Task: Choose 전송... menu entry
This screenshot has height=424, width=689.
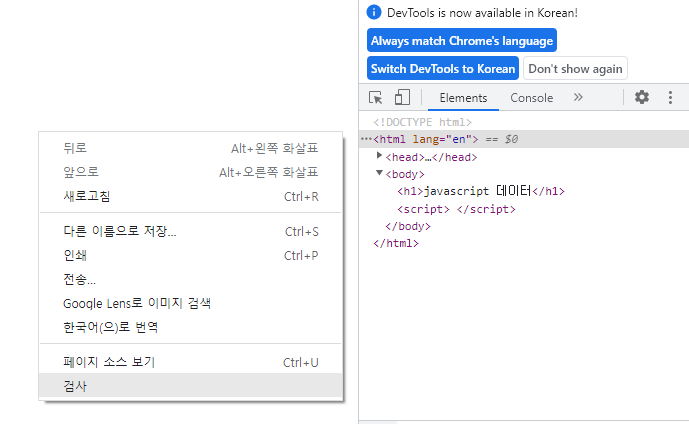Action: click(191, 279)
